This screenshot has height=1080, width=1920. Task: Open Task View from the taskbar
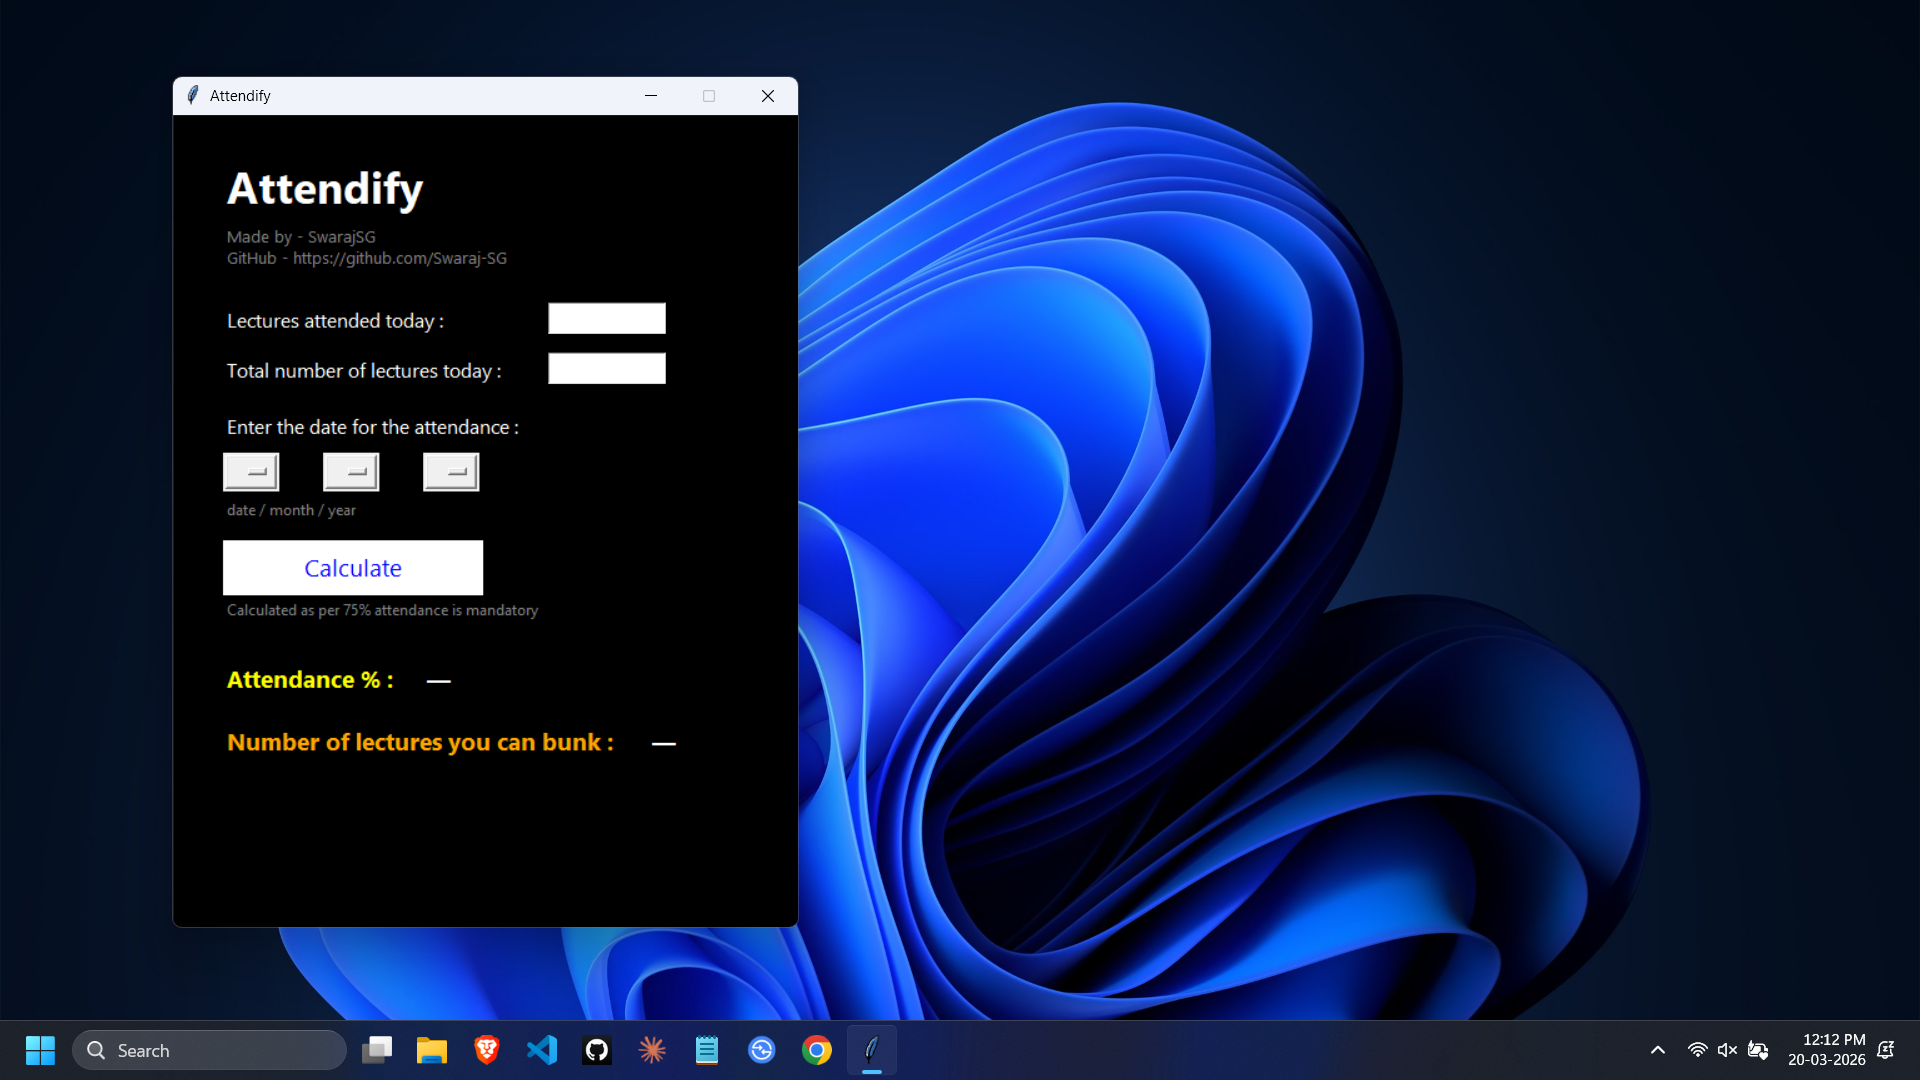coord(376,1050)
